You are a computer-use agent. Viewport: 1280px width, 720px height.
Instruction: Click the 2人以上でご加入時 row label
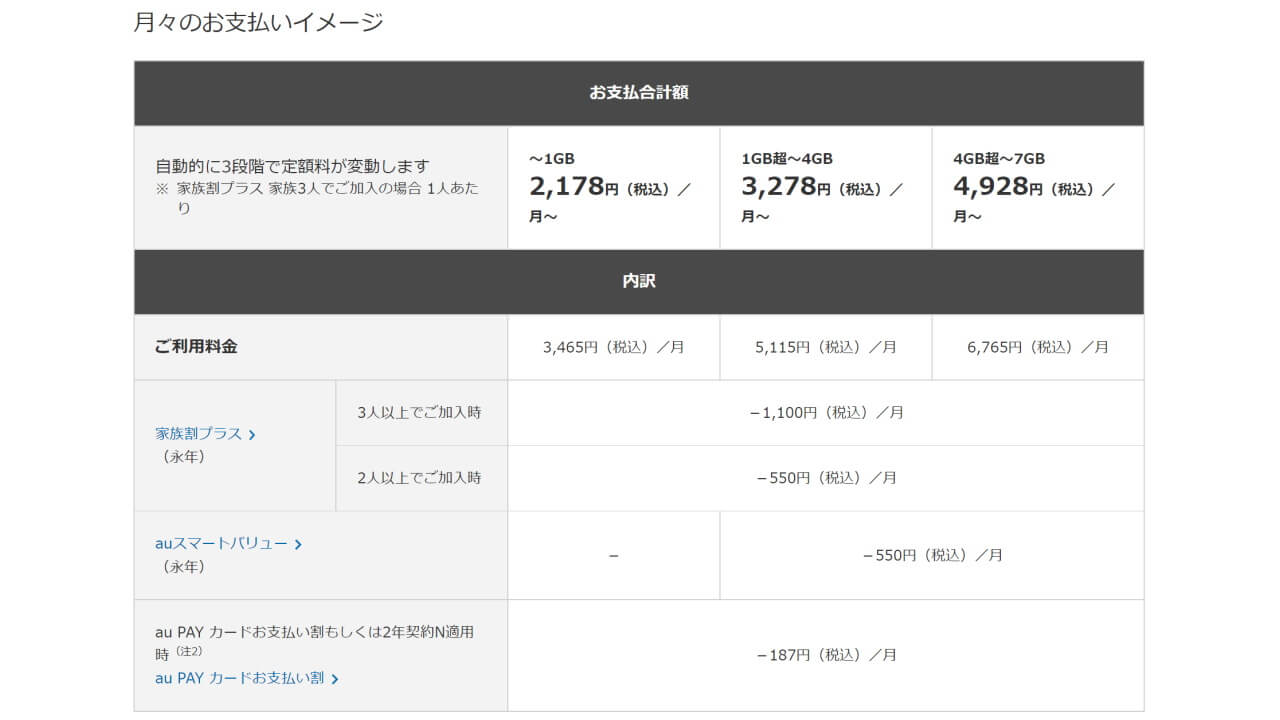coord(419,478)
